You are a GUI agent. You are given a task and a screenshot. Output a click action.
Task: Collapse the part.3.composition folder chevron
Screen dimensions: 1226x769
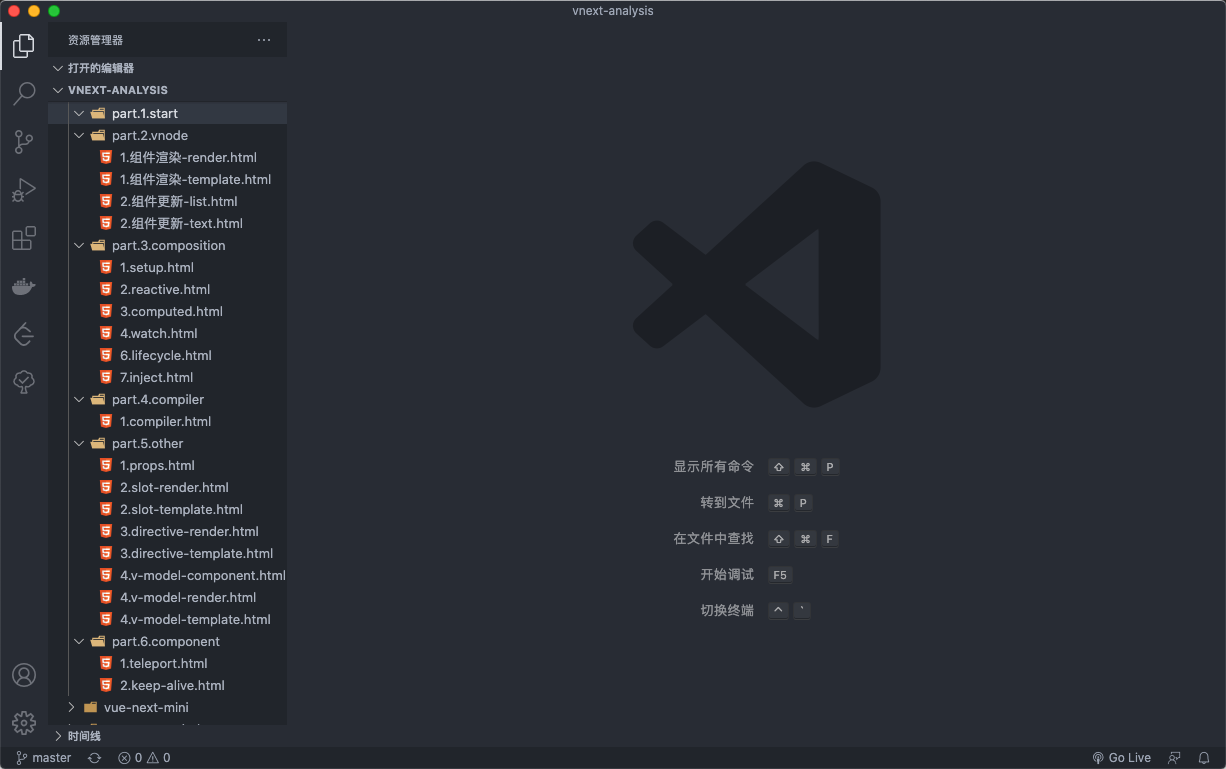coord(79,245)
